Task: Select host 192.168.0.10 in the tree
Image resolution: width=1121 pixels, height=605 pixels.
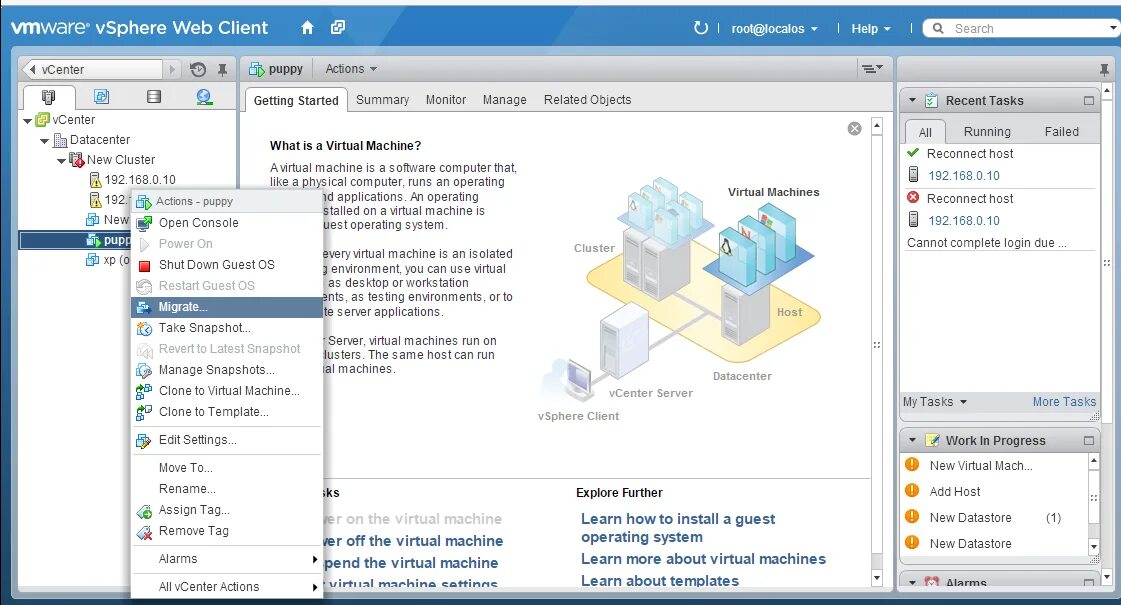Action: [x=140, y=179]
